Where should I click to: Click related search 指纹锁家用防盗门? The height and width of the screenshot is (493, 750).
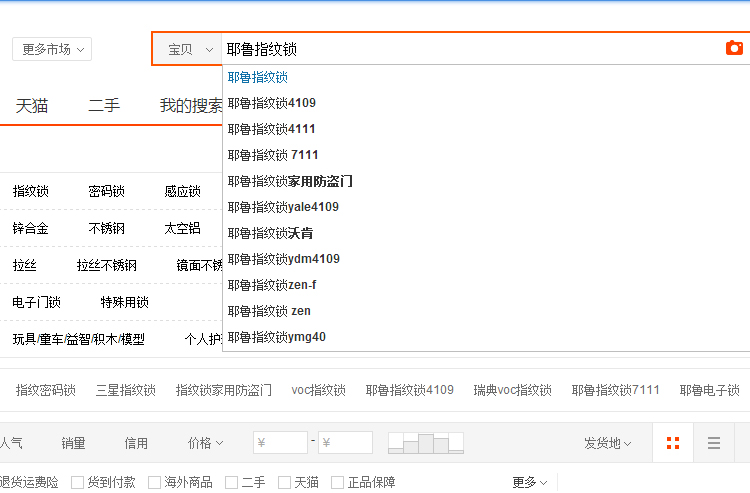pos(224,390)
